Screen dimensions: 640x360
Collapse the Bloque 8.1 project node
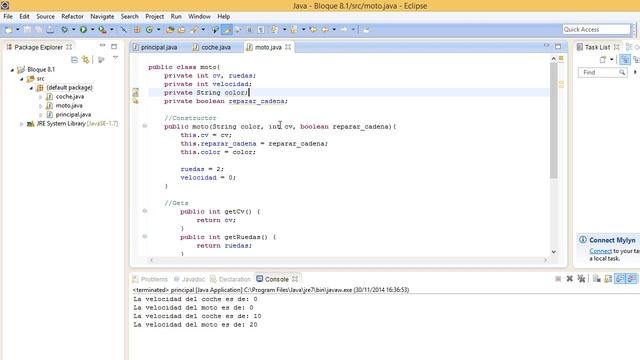click(x=12, y=70)
